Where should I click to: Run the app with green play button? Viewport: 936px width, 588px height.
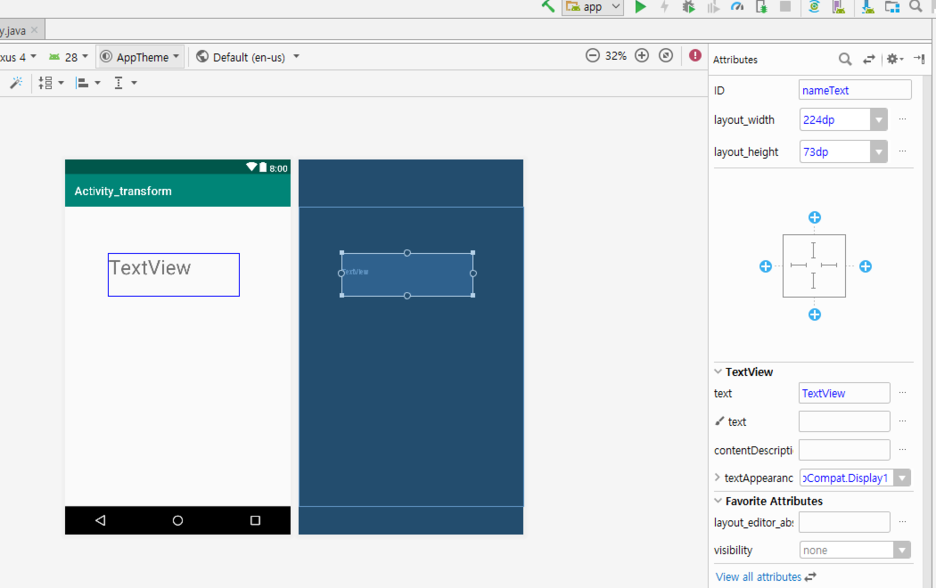(641, 7)
